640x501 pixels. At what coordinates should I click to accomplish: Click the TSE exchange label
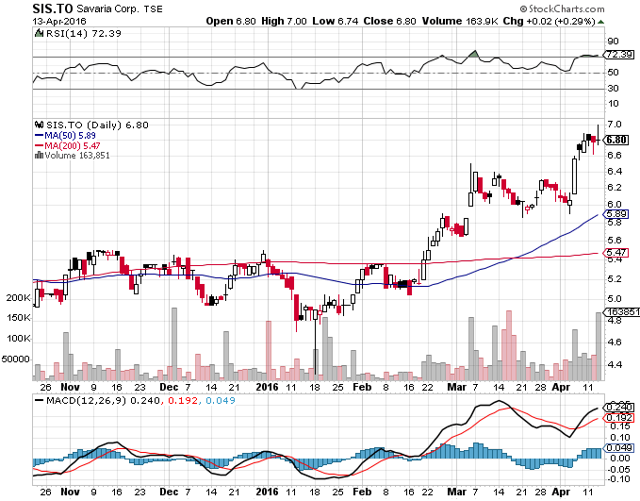pyautogui.click(x=153, y=9)
